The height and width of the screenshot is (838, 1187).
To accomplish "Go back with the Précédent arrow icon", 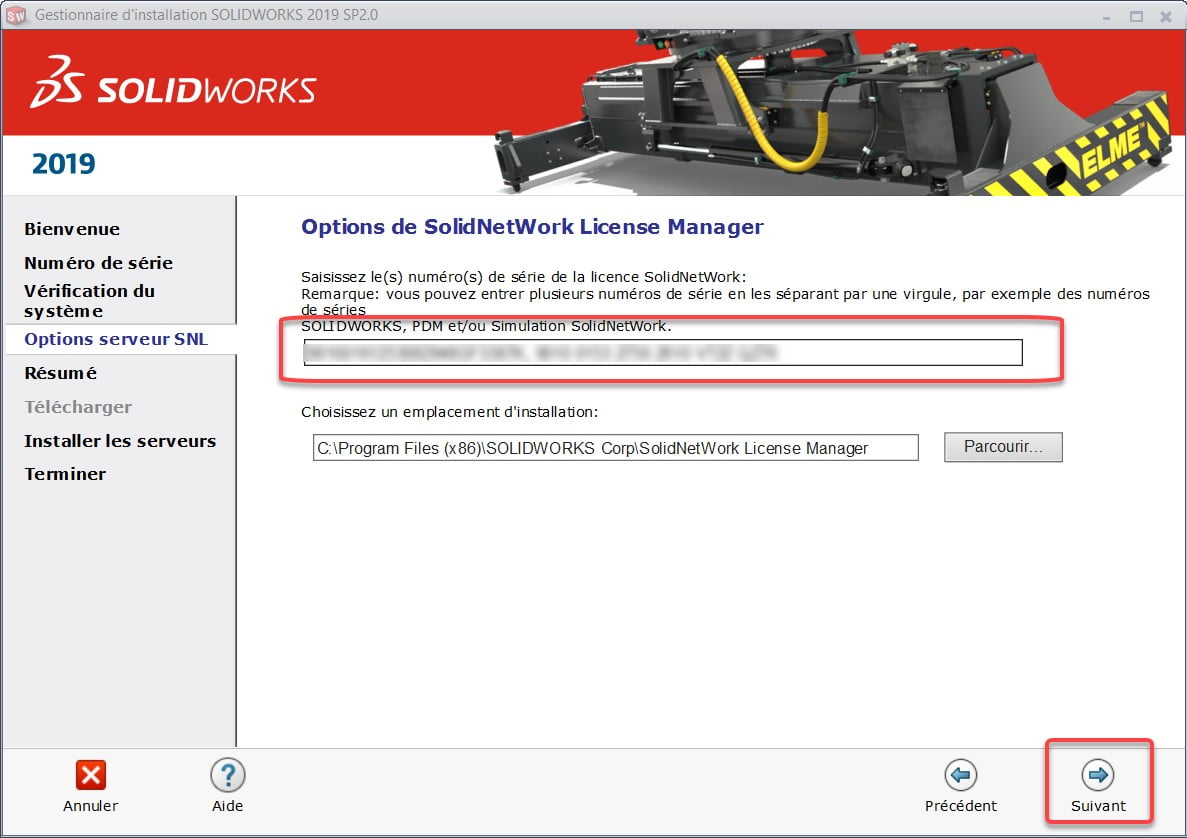I will [x=961, y=775].
